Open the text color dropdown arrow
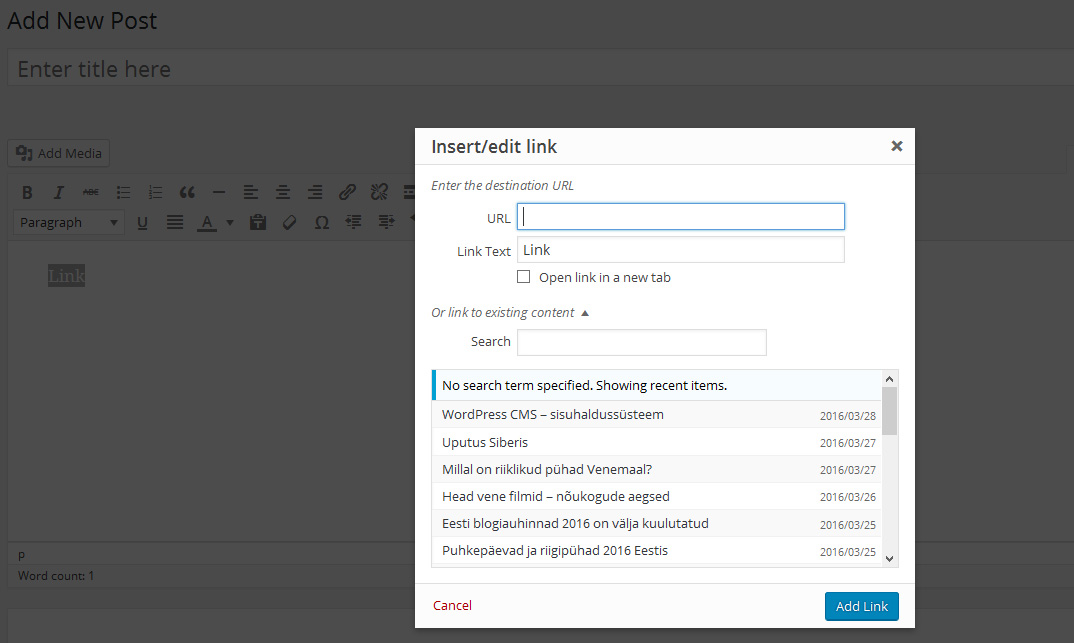The height and width of the screenshot is (643, 1074). pos(230,223)
